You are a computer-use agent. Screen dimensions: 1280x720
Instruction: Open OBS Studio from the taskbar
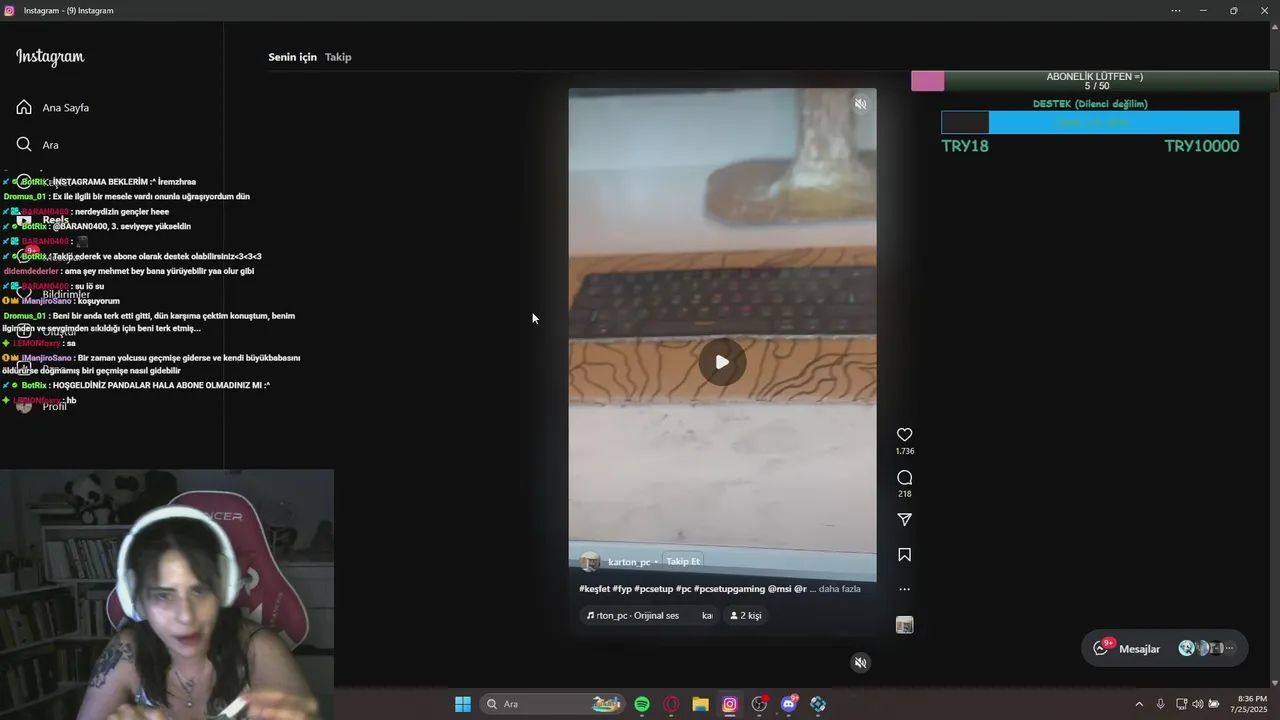pos(759,704)
